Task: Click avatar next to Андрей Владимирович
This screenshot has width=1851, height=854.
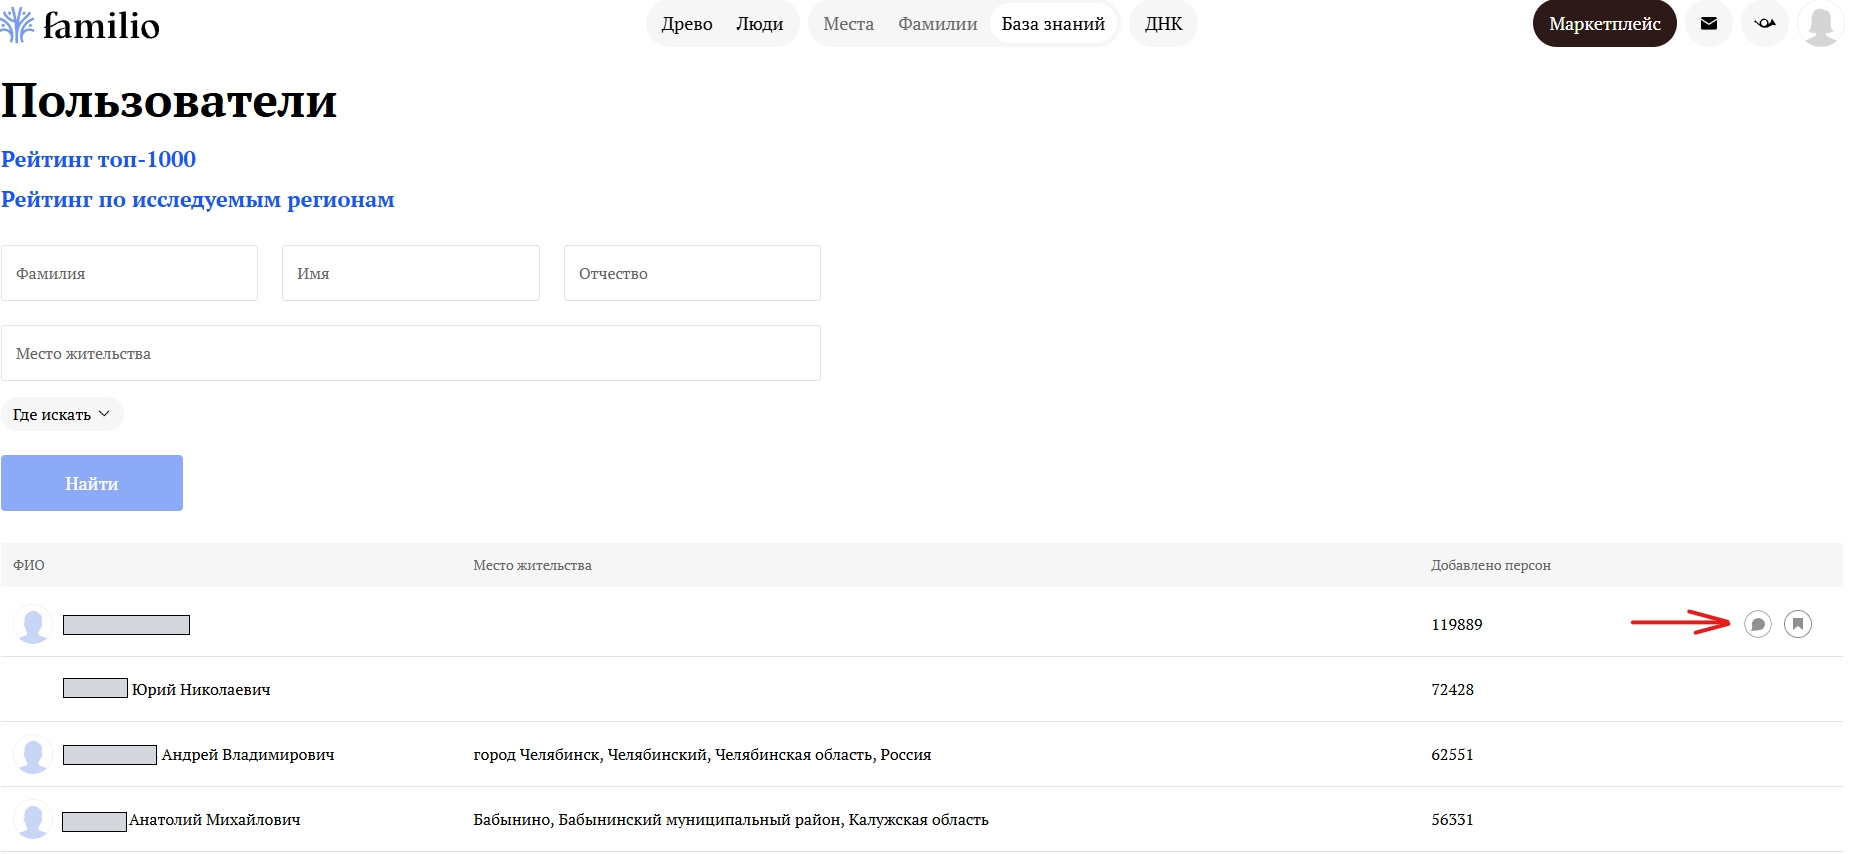Action: pyautogui.click(x=33, y=755)
